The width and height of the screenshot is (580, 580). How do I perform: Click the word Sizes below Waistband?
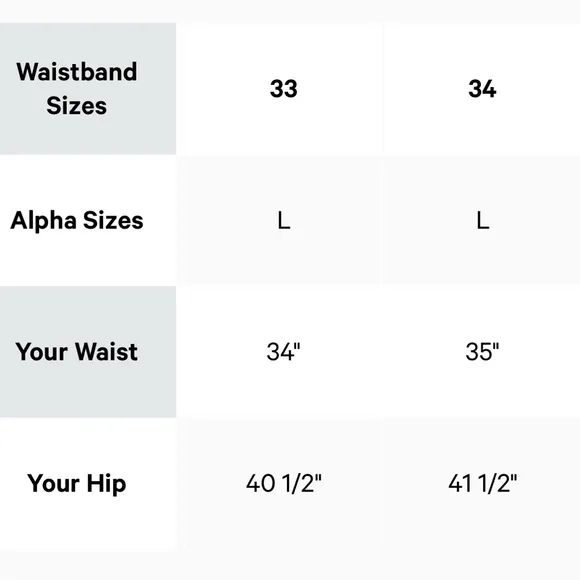[77, 106]
